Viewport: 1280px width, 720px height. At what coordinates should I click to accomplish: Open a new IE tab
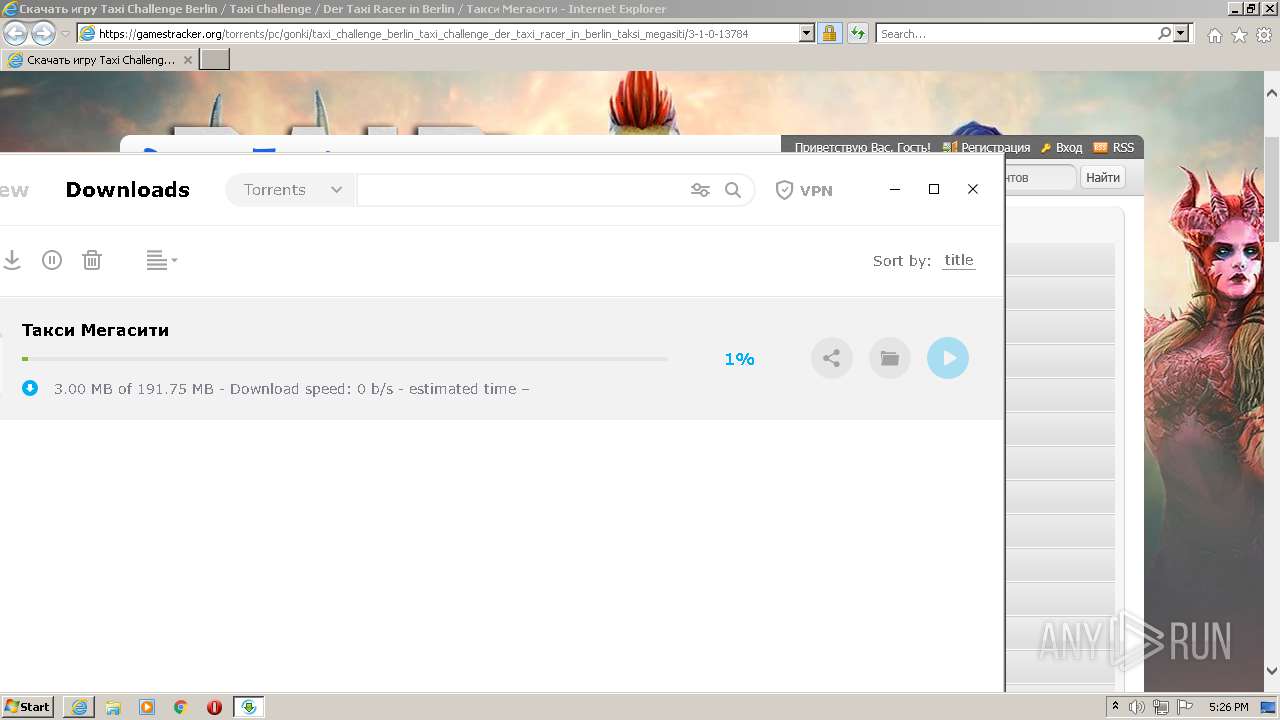[215, 60]
